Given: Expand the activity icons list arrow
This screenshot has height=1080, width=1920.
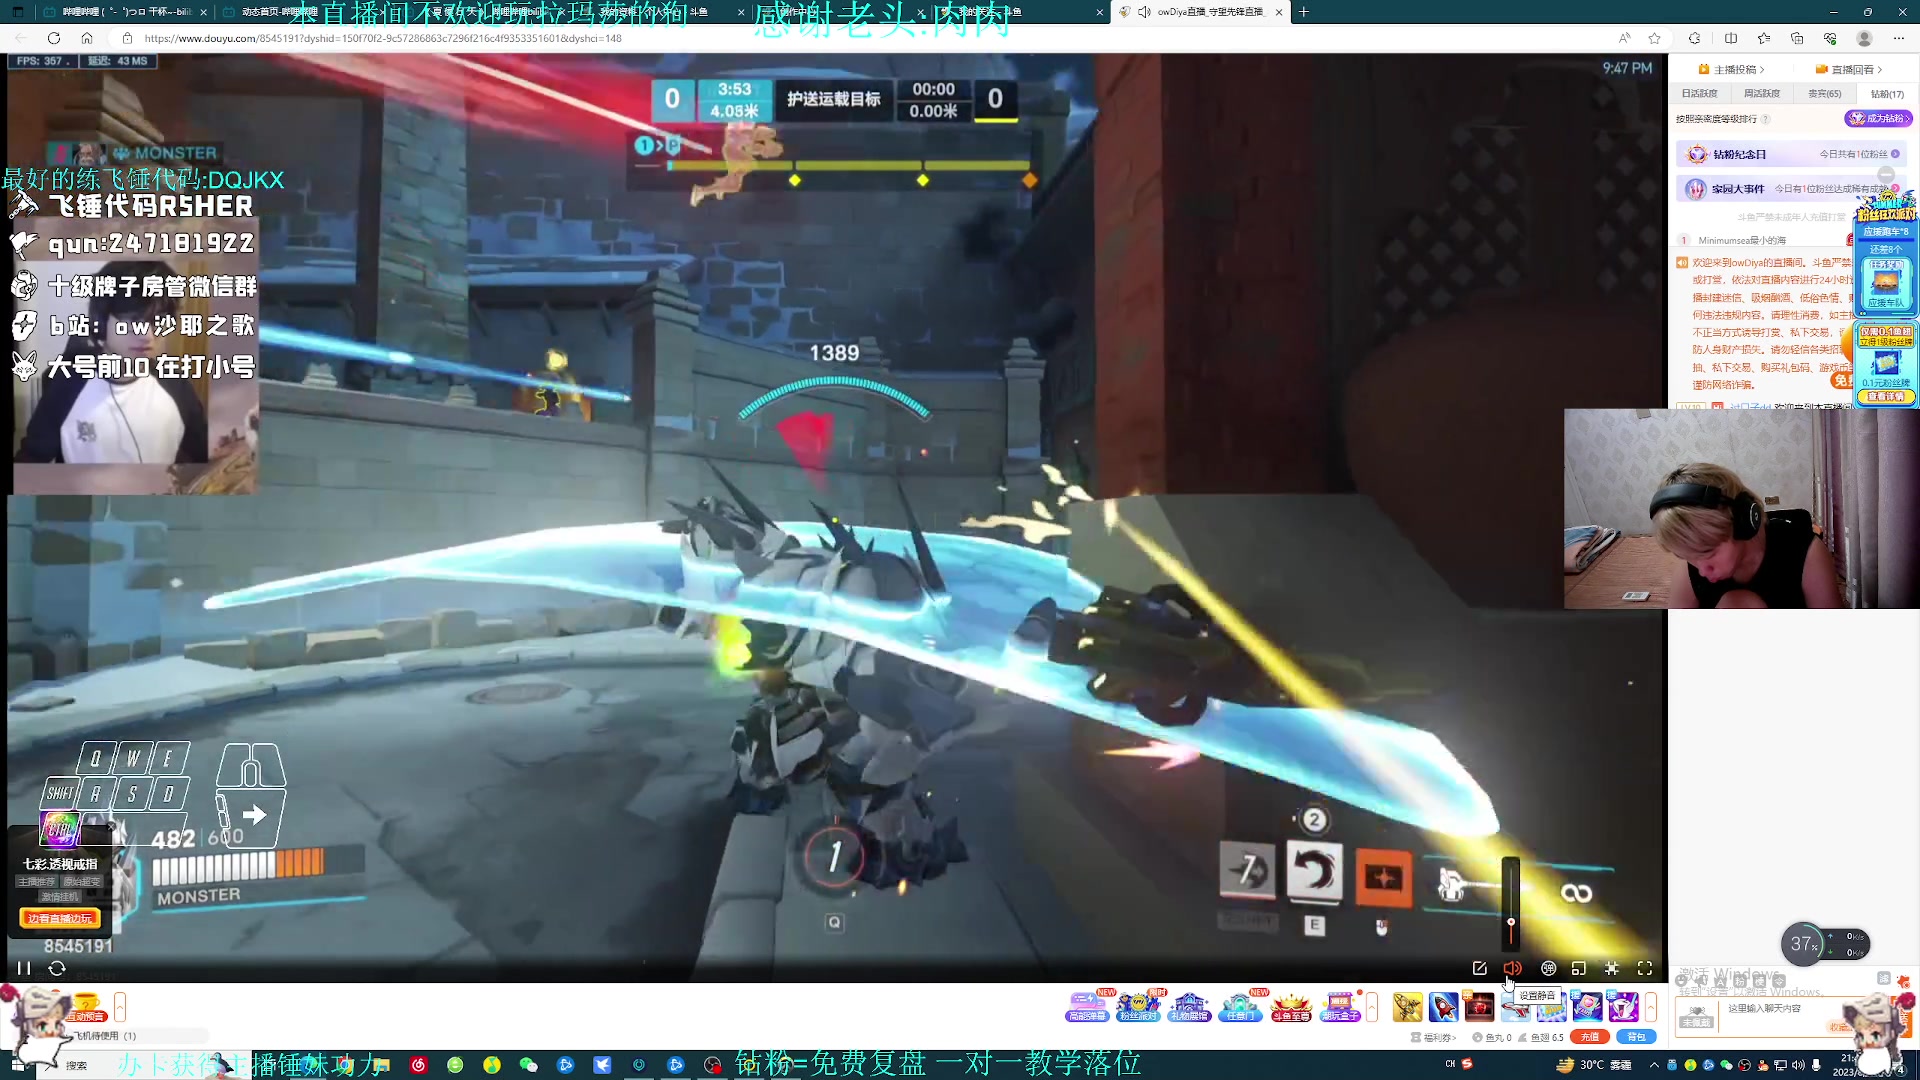Looking at the screenshot, I should [x=1372, y=1007].
